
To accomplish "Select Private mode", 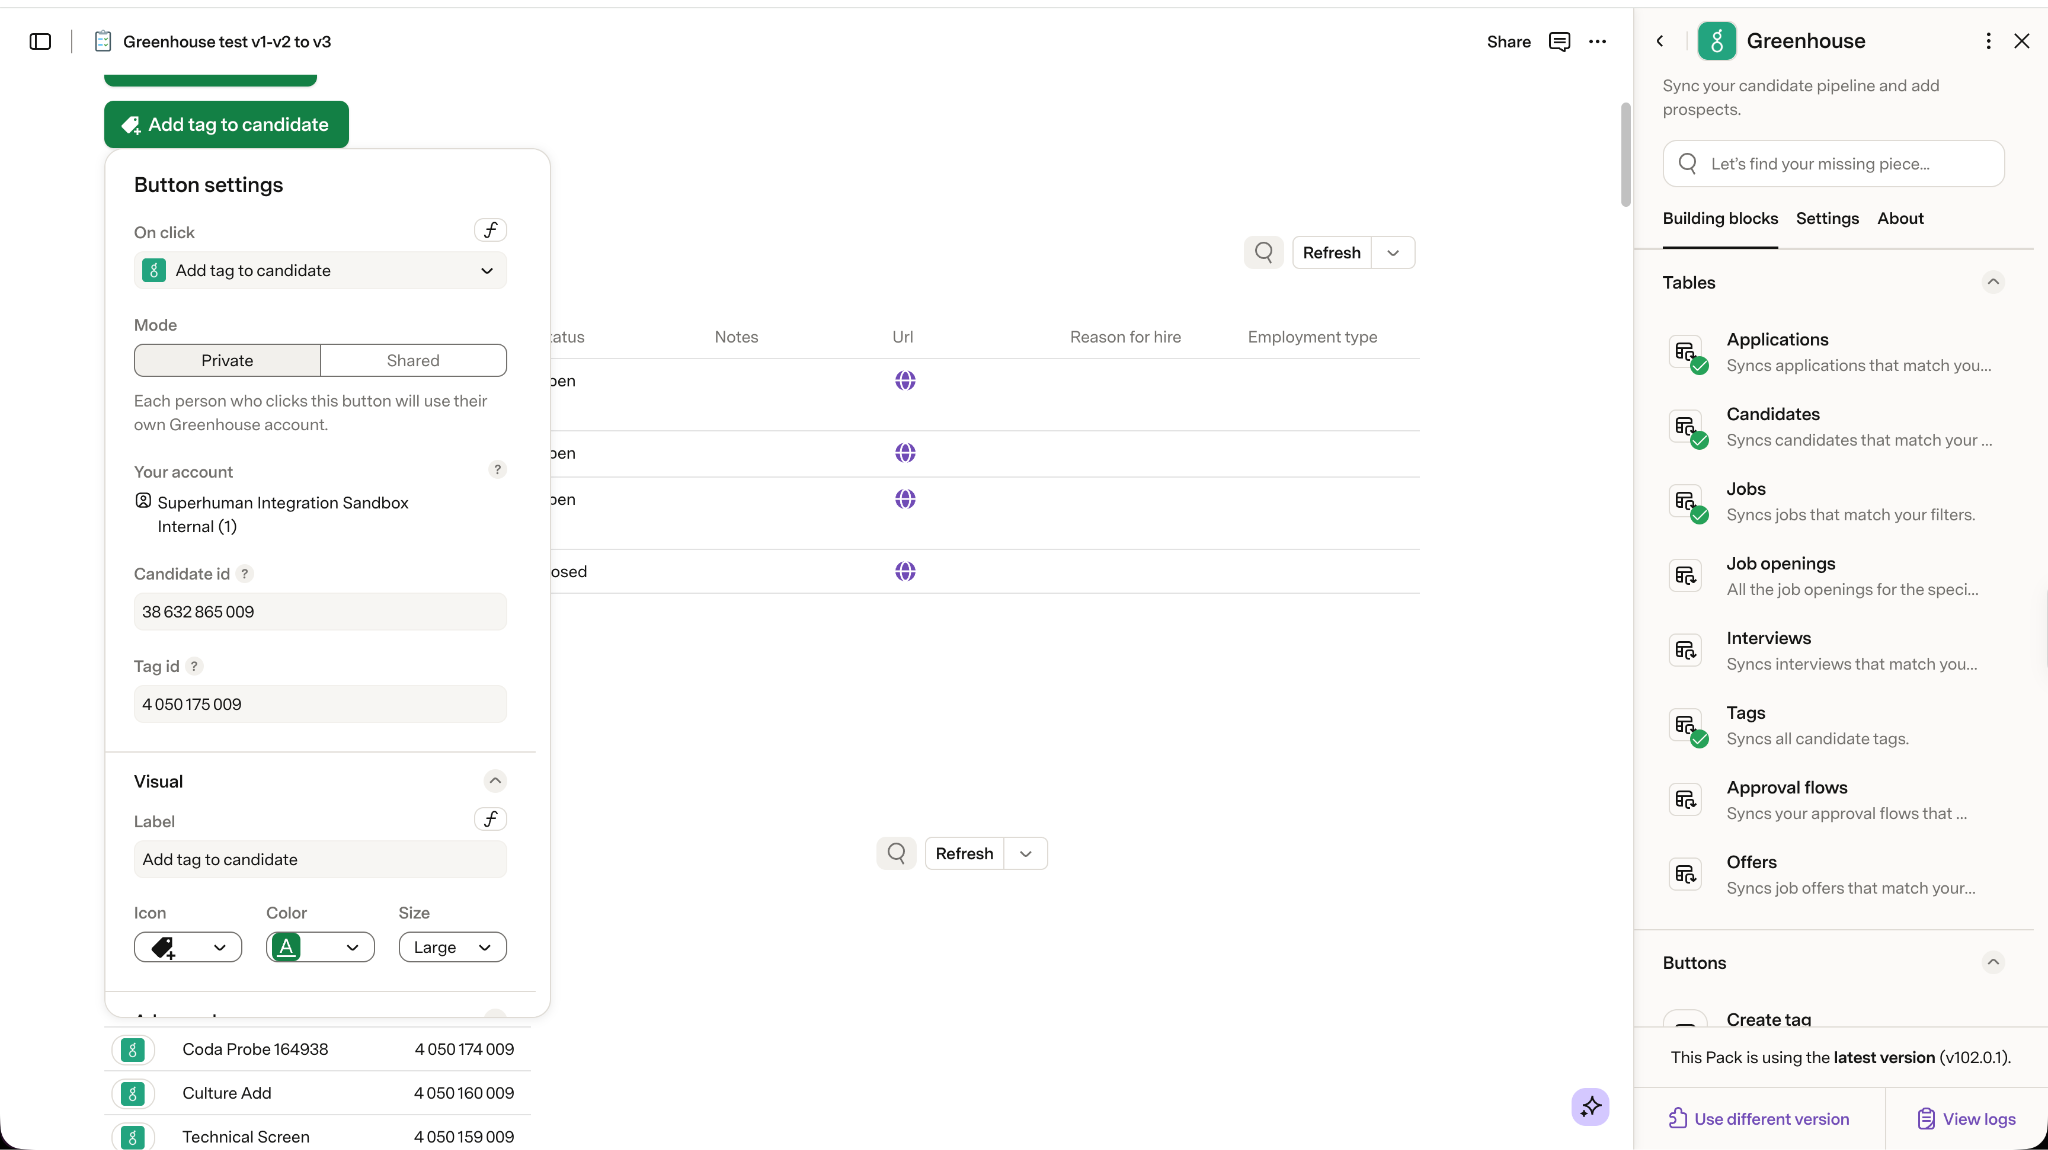I will [x=227, y=360].
